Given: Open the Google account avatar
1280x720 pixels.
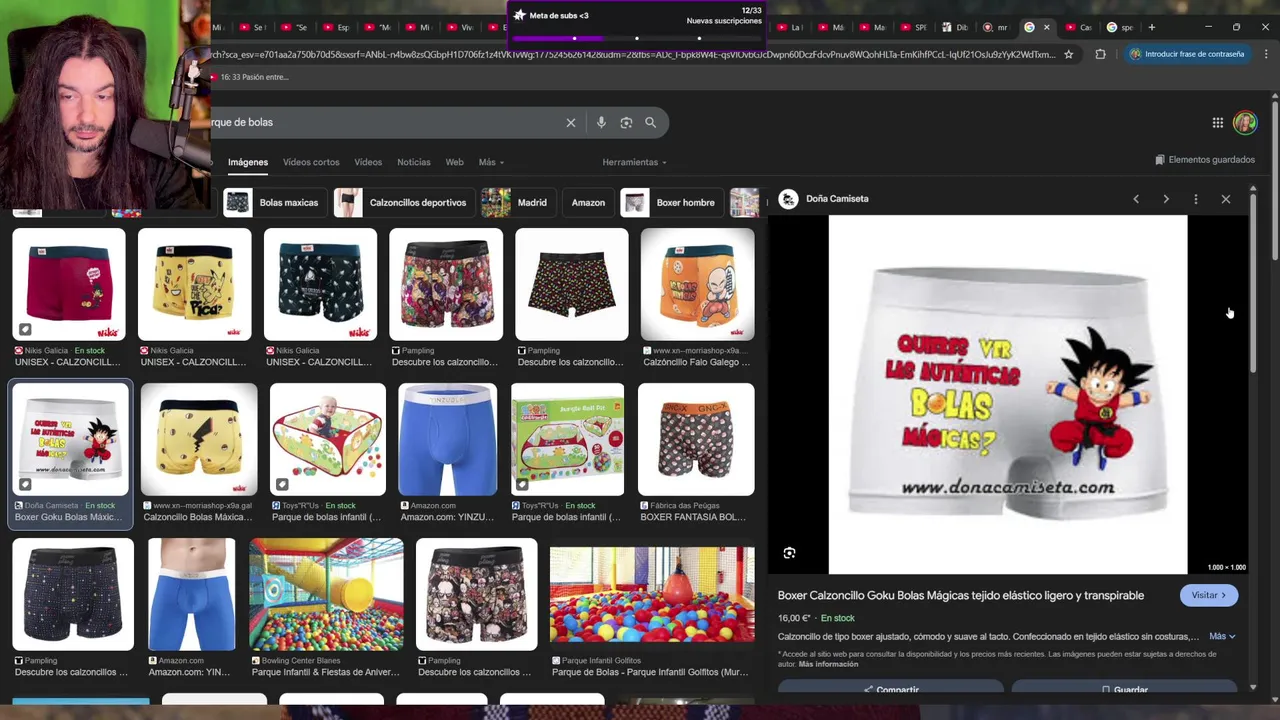Looking at the screenshot, I should 1245,122.
